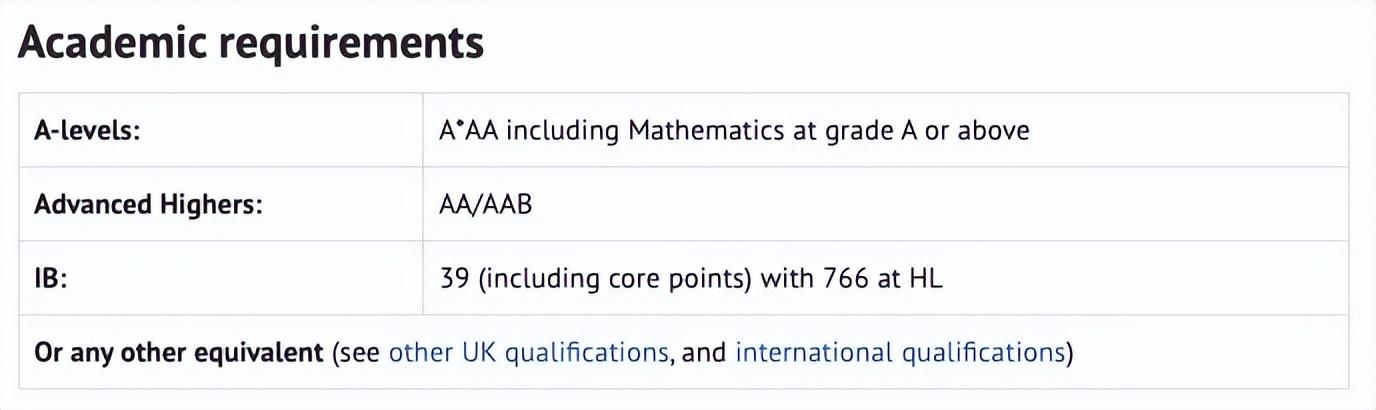Select the IB row label
Image resolution: width=1376 pixels, height=410 pixels.
[x=50, y=279]
